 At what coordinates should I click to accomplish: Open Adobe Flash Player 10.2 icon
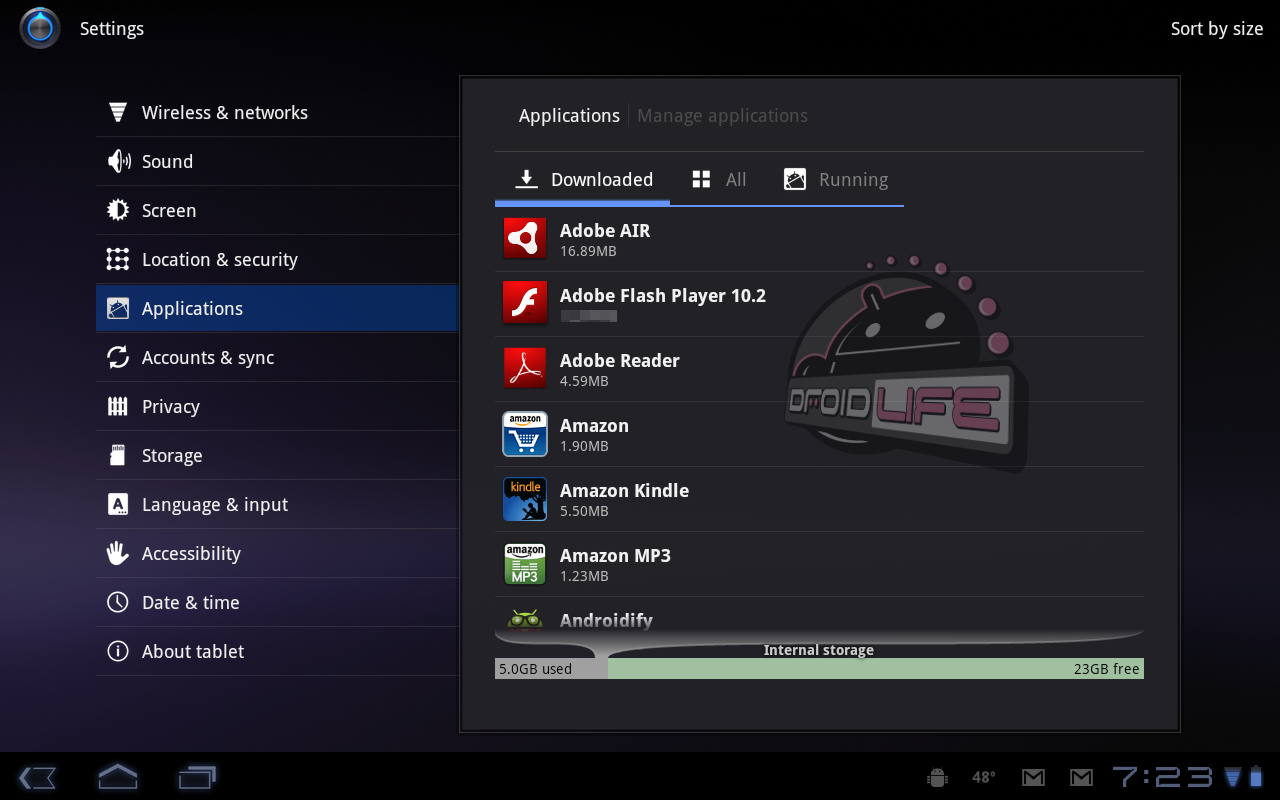[x=524, y=304]
